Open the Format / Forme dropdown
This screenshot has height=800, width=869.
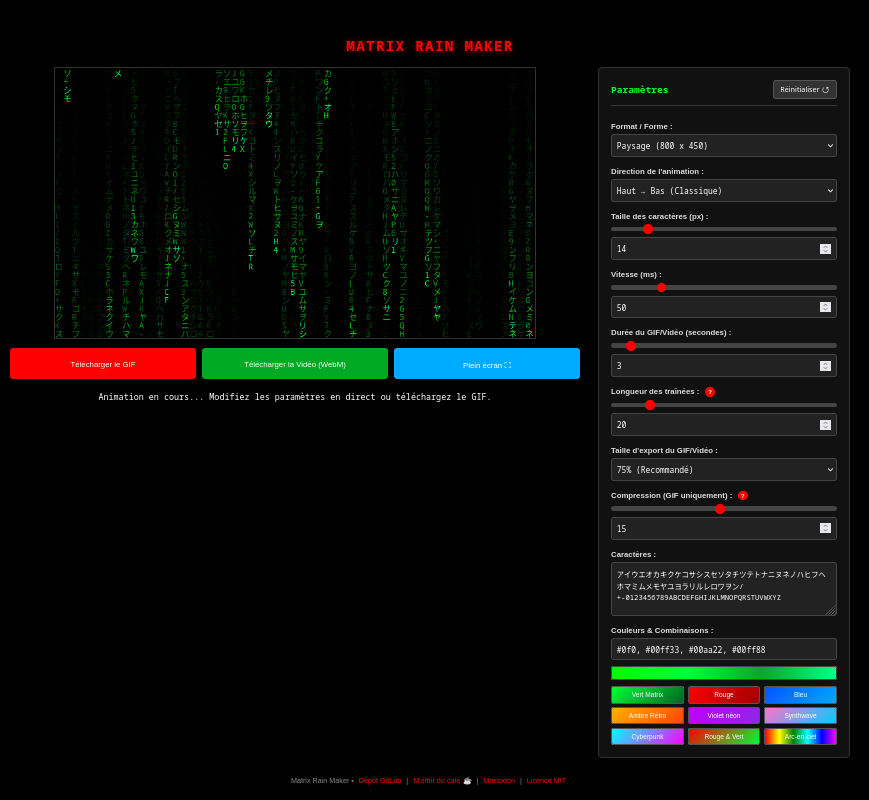pyautogui.click(x=724, y=146)
